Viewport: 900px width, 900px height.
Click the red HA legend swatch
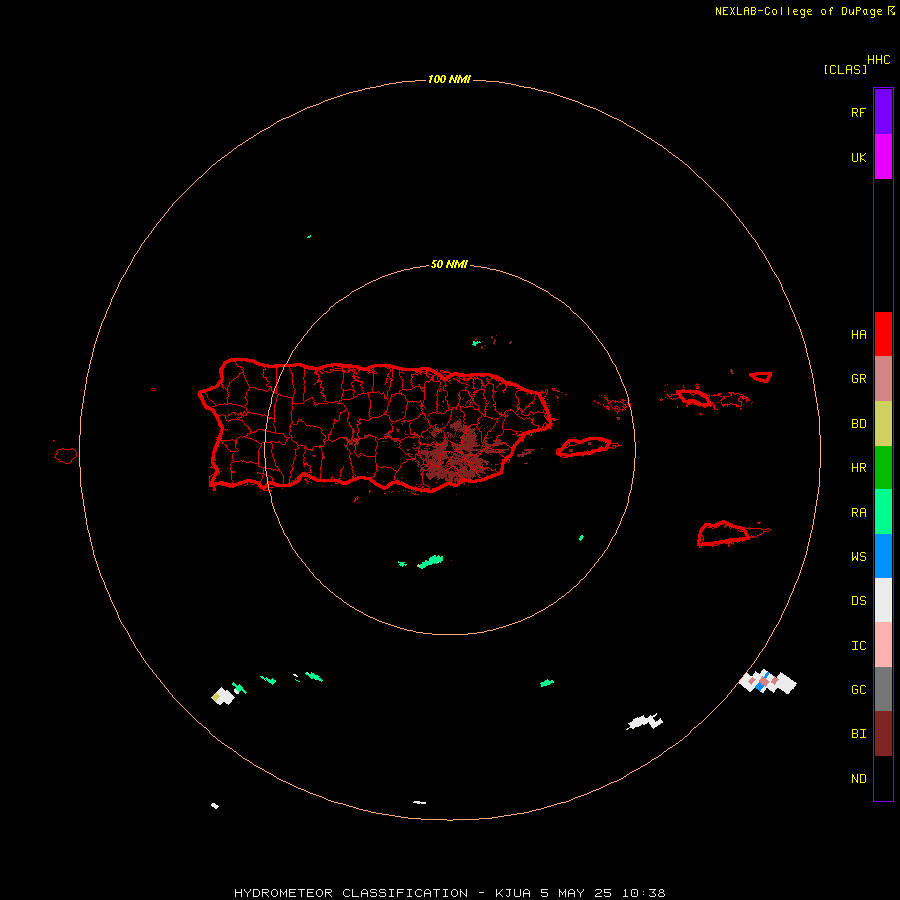883,334
